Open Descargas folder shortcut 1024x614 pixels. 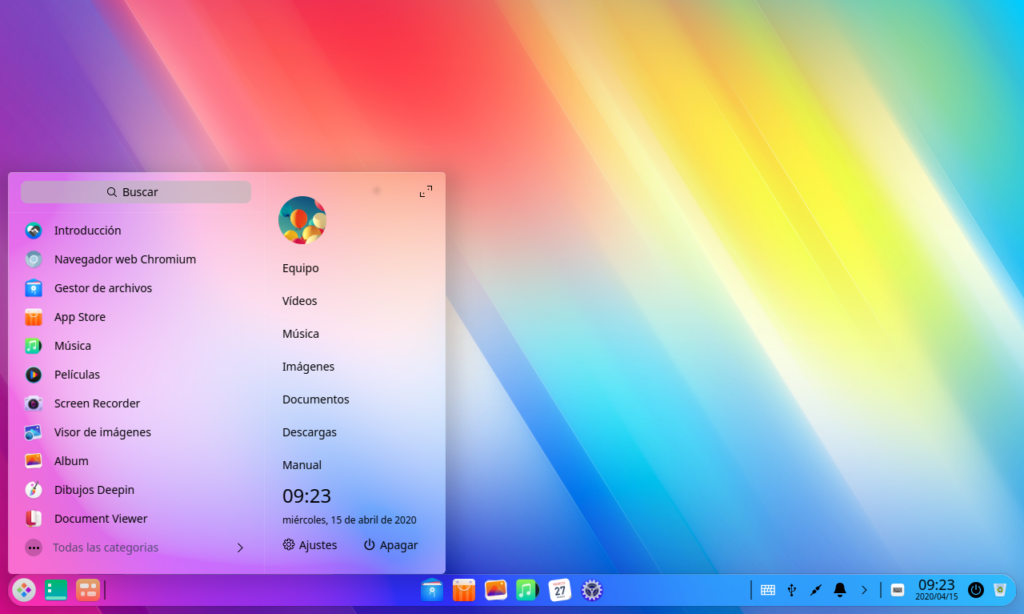[x=310, y=432]
